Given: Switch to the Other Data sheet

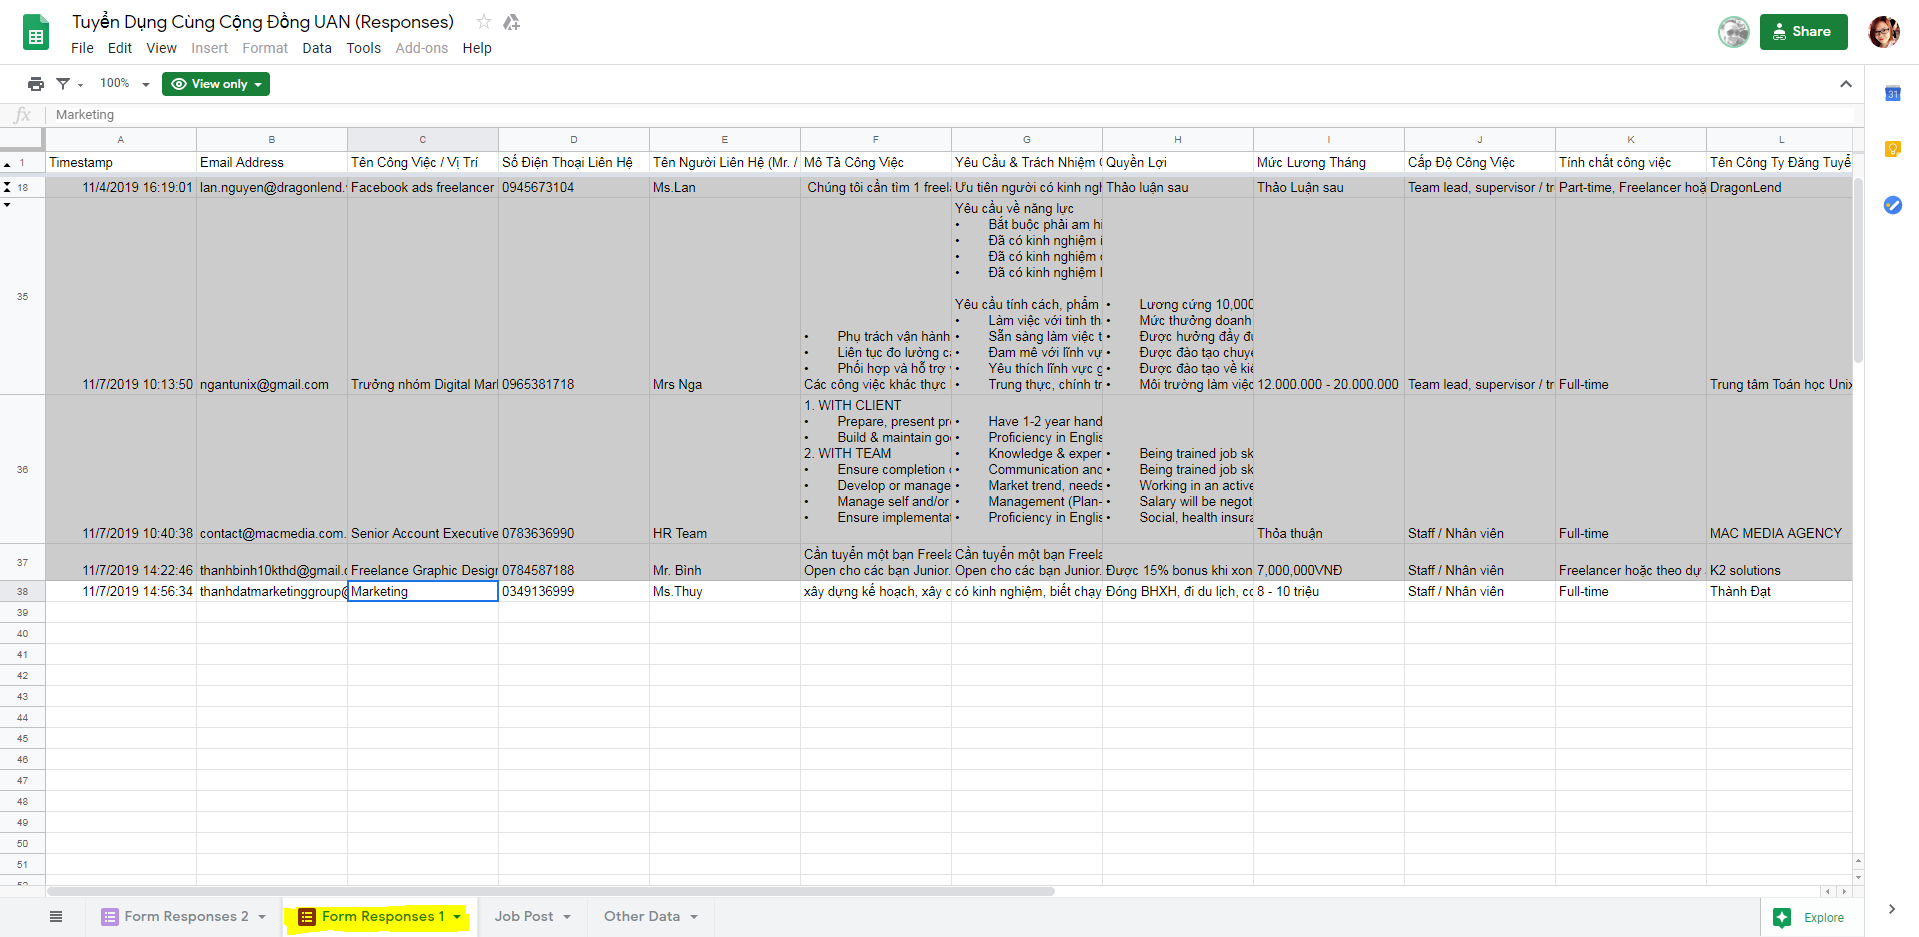Looking at the screenshot, I should [642, 917].
